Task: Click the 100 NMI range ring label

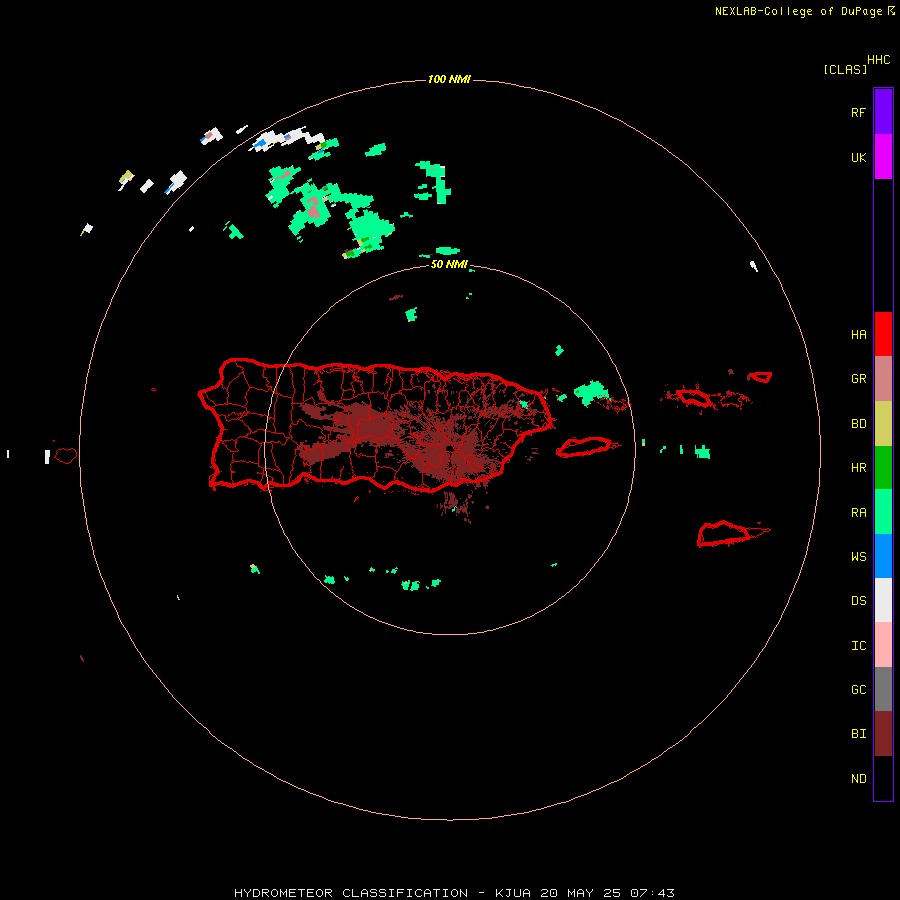Action: click(449, 79)
